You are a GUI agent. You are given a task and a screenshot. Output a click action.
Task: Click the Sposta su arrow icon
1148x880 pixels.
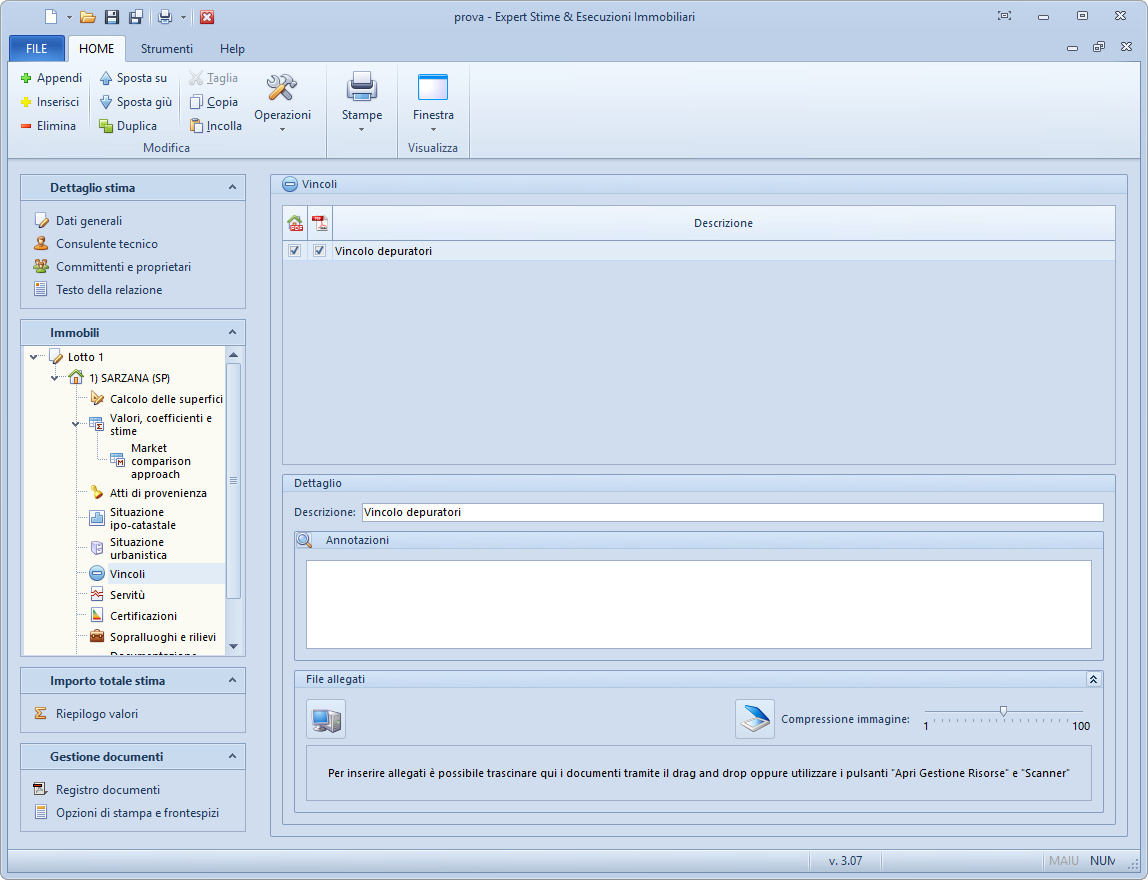pos(106,78)
